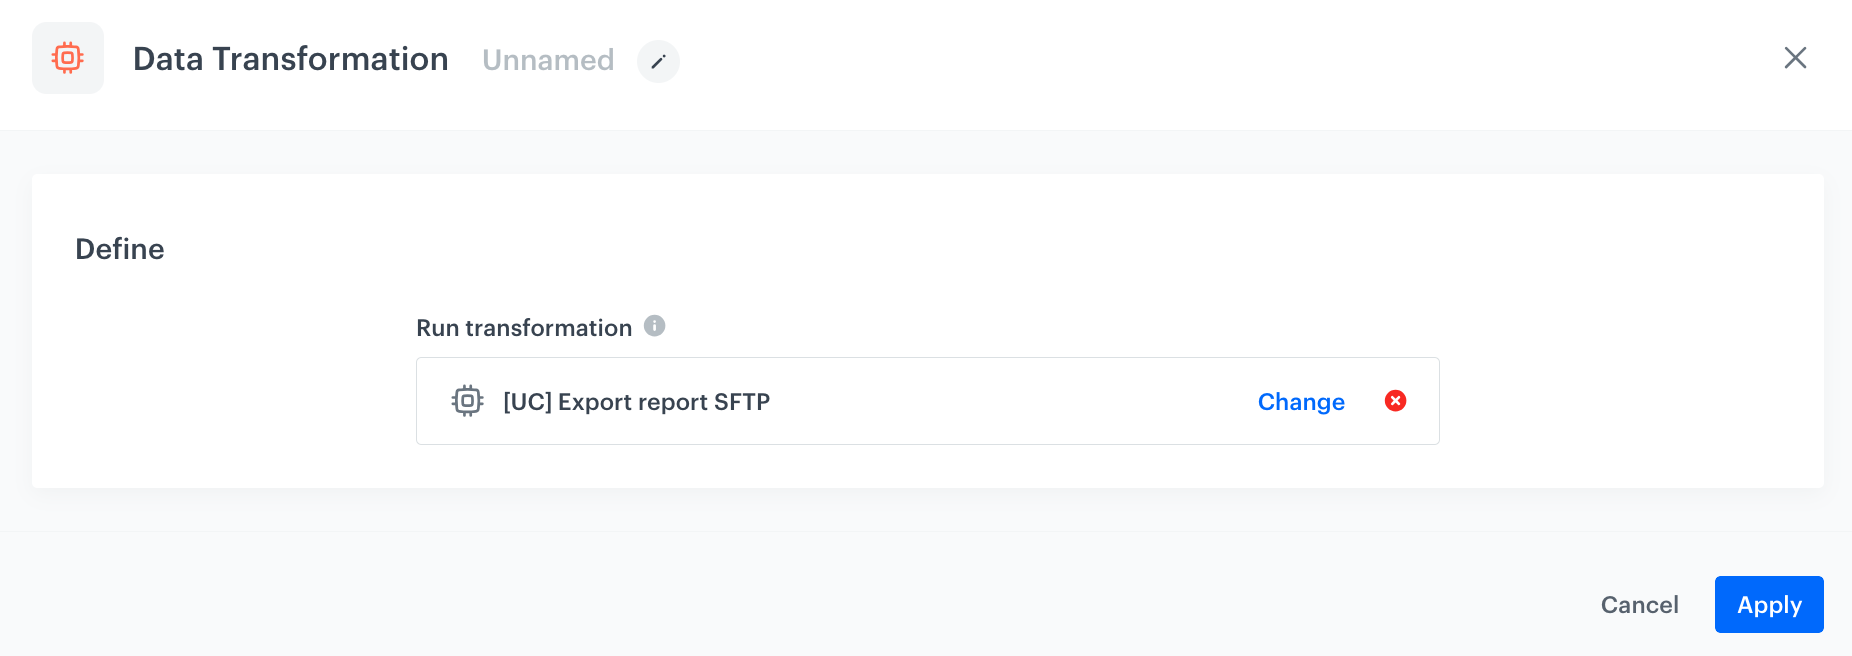This screenshot has height=656, width=1852.
Task: Click the red Data Transformation chip icon
Action: click(68, 58)
